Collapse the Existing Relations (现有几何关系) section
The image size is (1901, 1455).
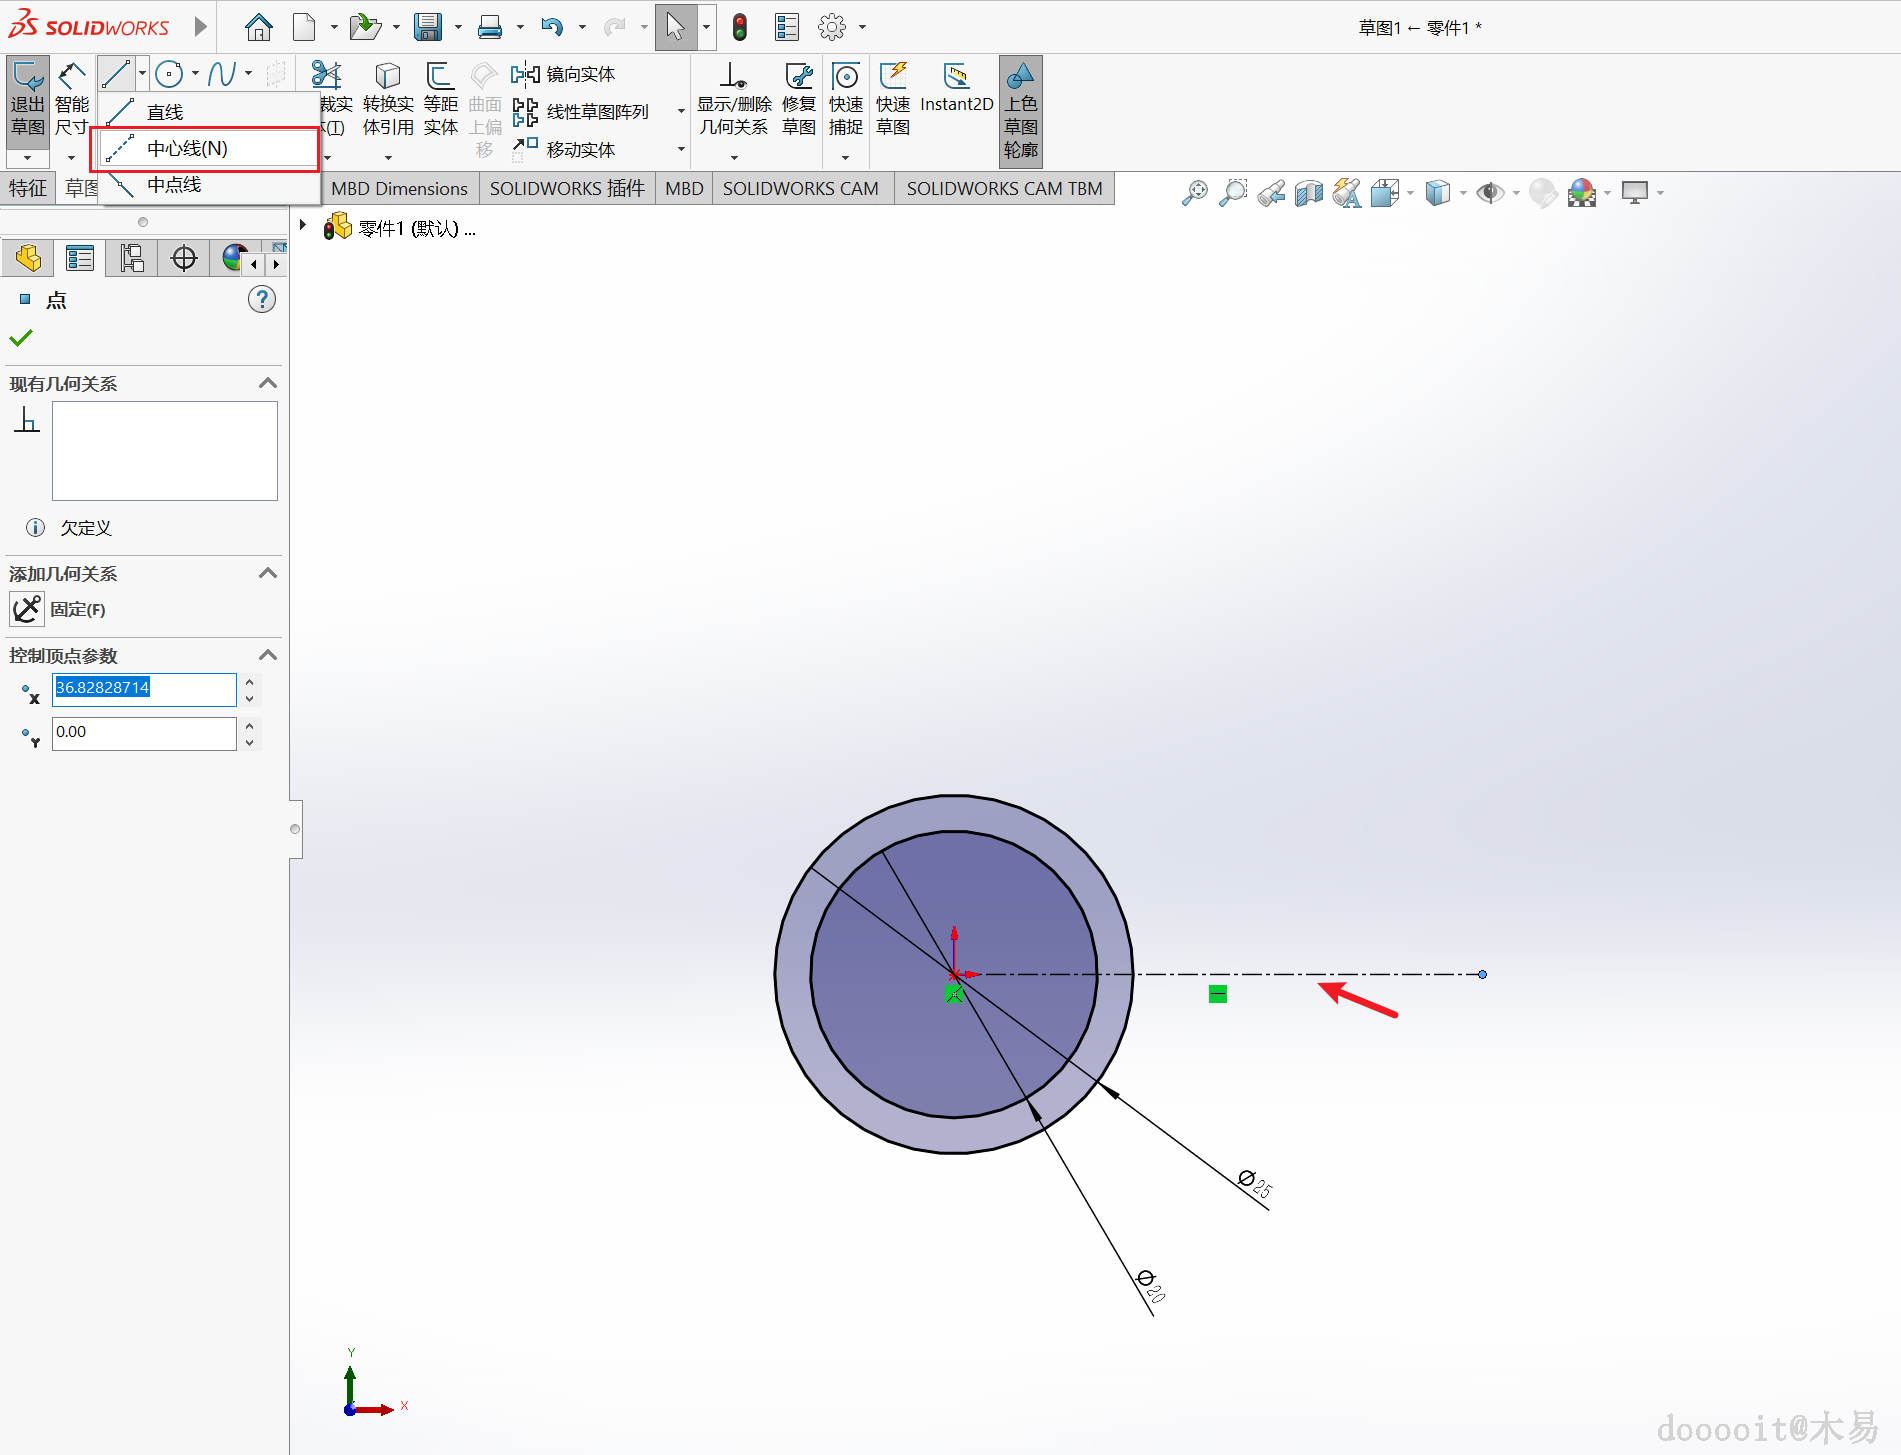267,384
